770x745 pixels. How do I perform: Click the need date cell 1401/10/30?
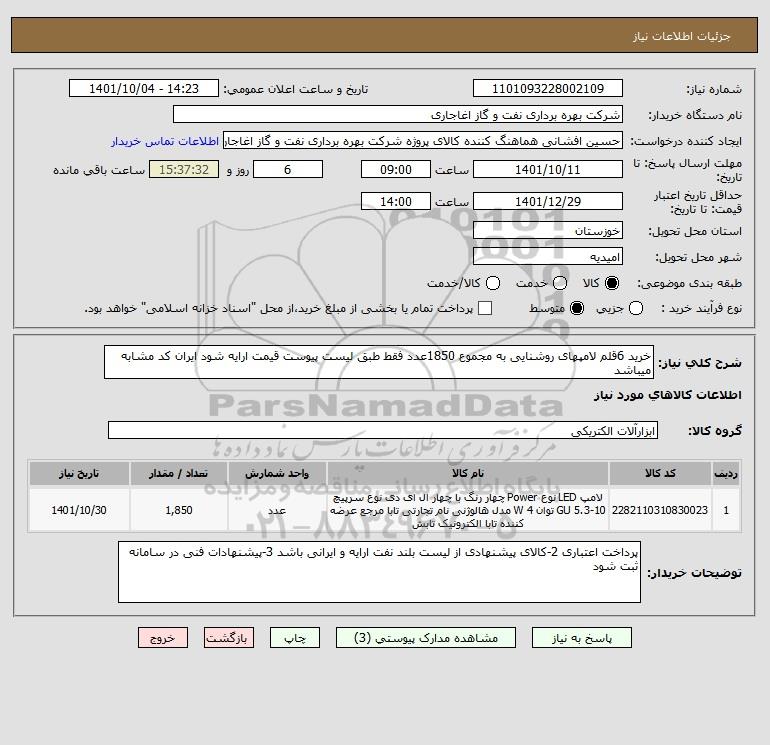click(x=79, y=510)
